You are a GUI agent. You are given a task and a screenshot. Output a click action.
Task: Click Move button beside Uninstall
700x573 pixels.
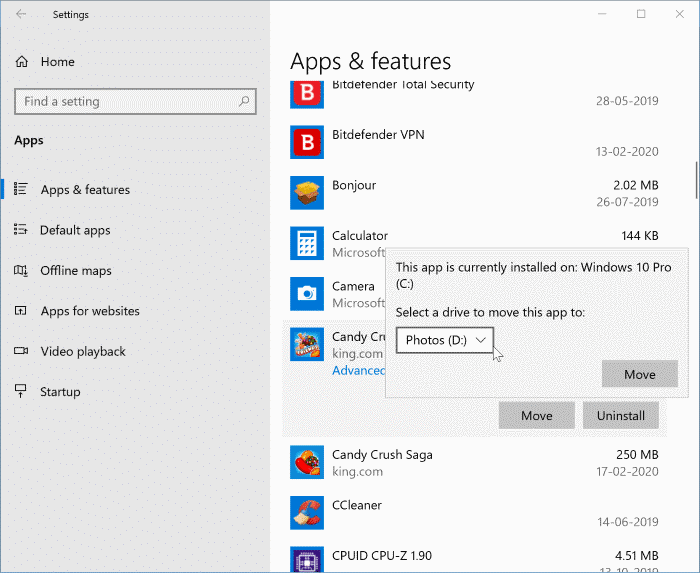(x=537, y=415)
